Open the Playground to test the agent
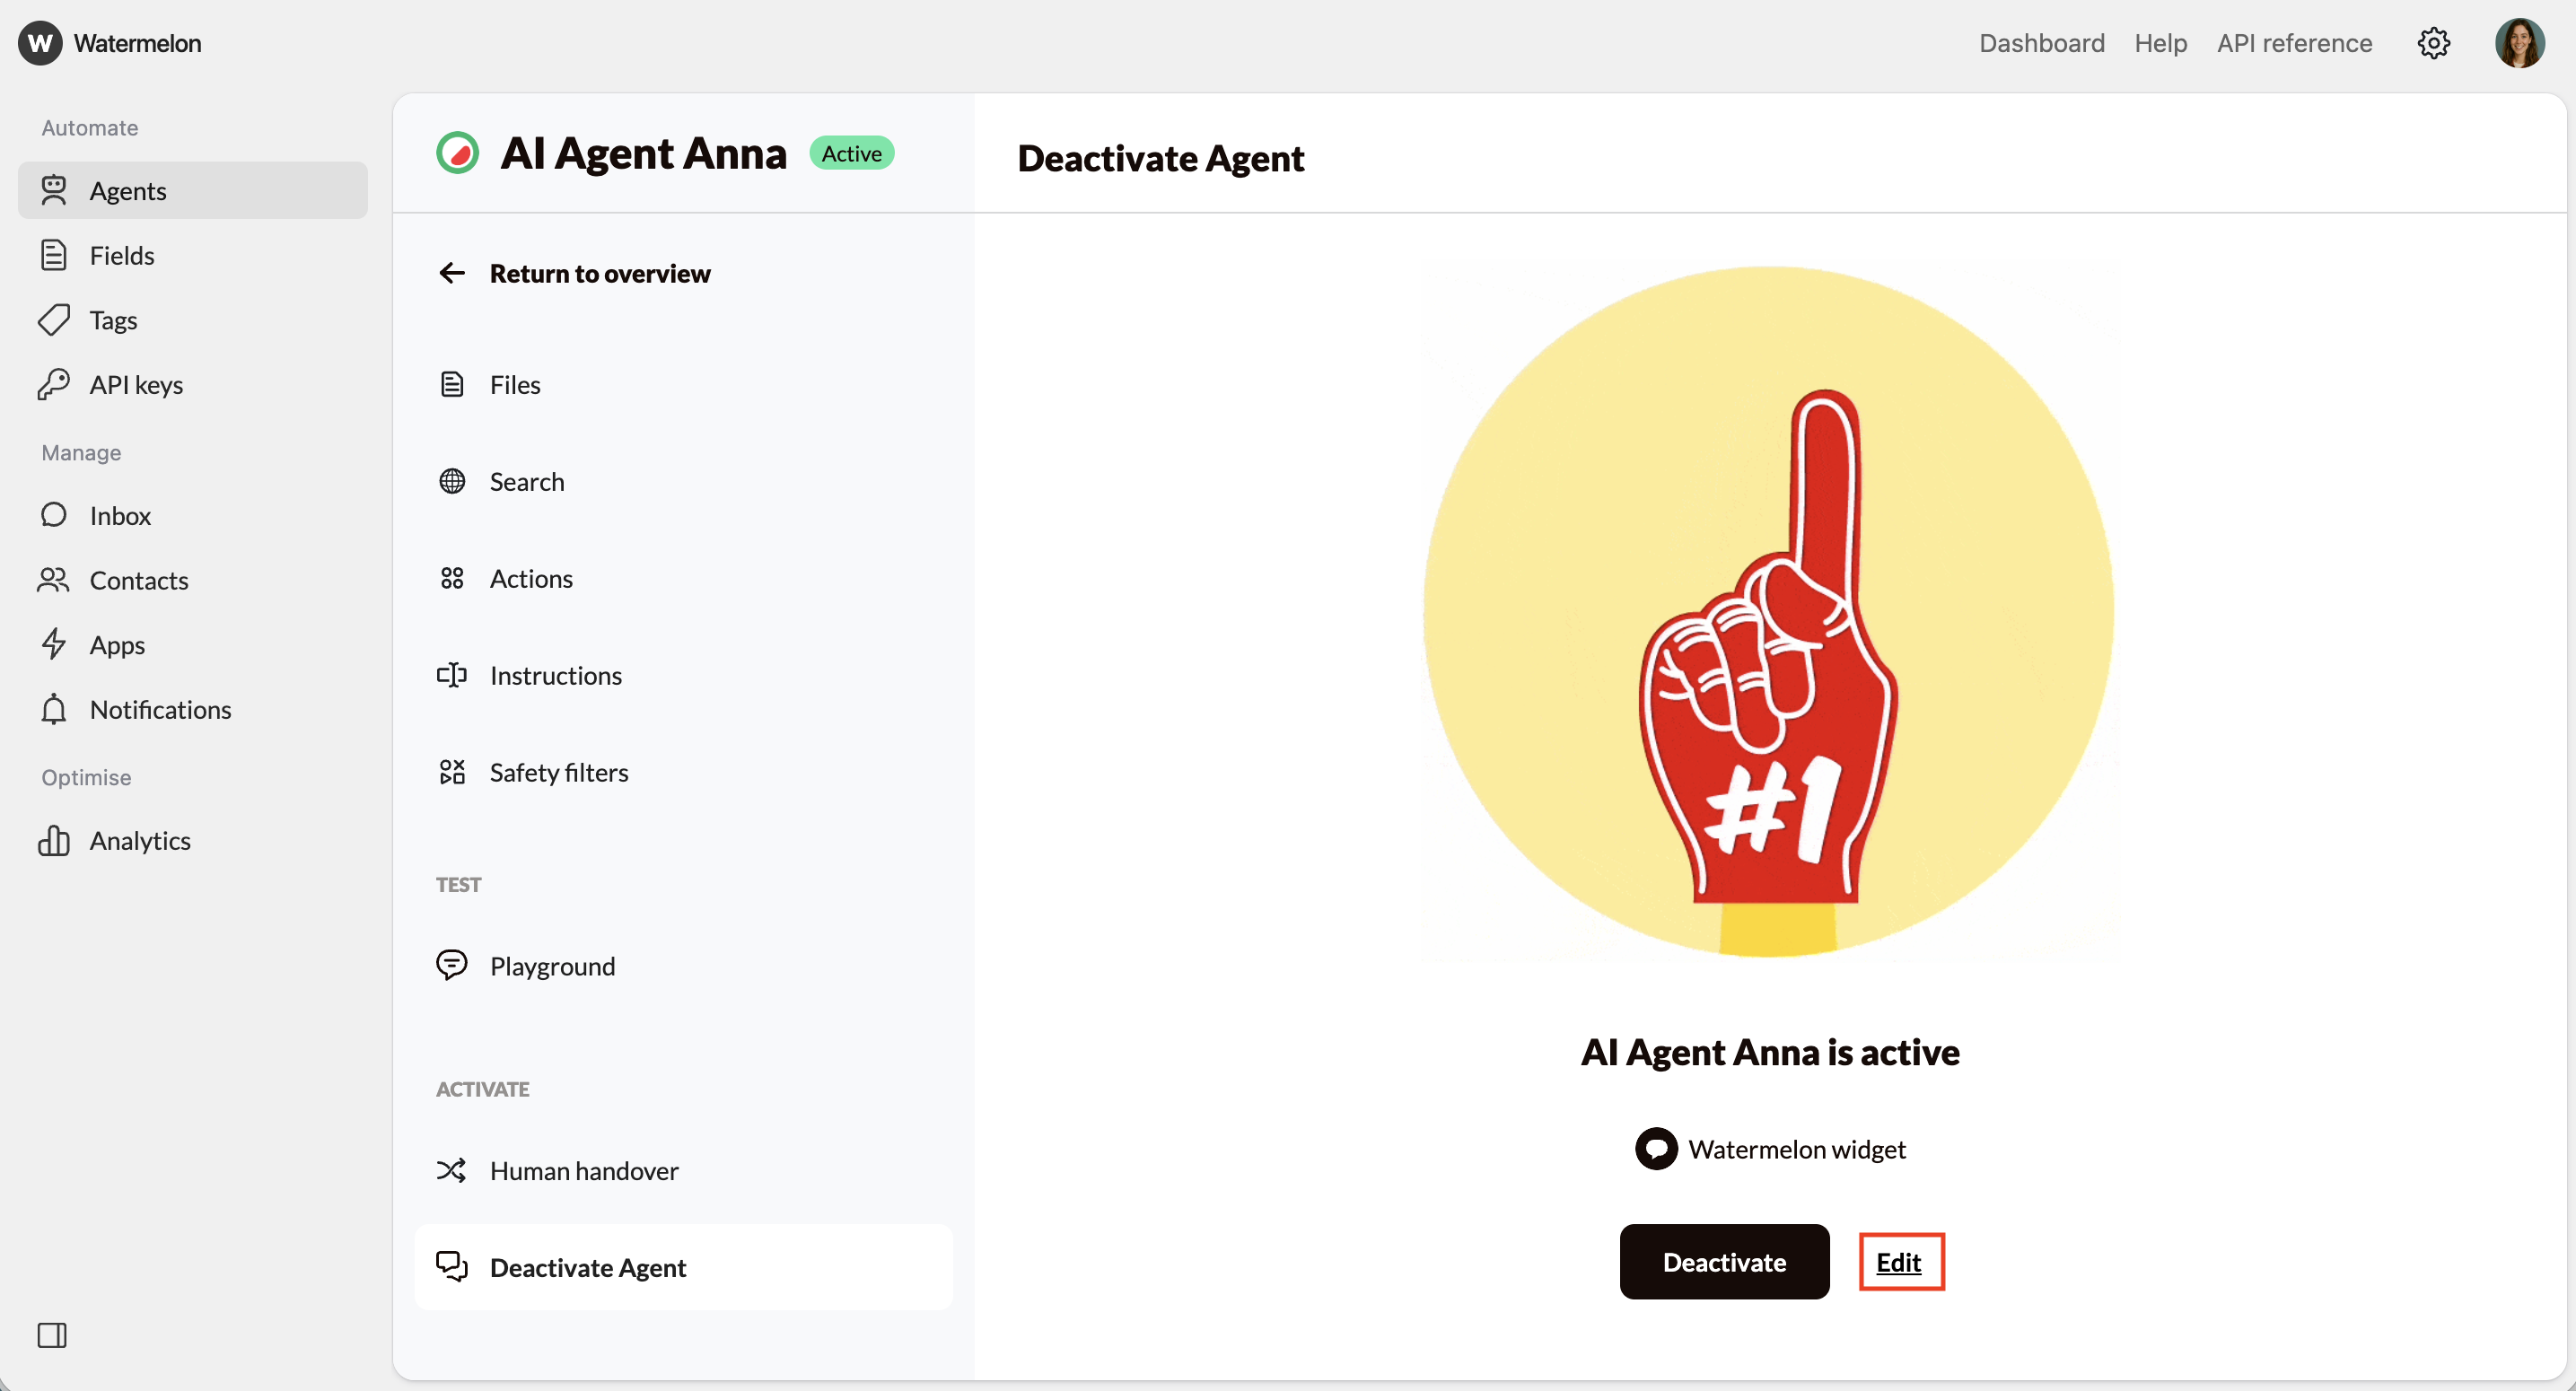This screenshot has width=2576, height=1391. coord(552,965)
